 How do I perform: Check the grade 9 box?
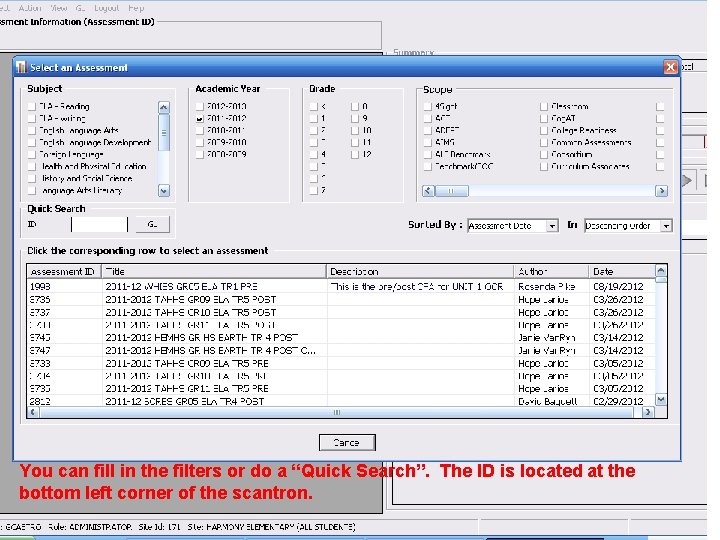tap(355, 118)
